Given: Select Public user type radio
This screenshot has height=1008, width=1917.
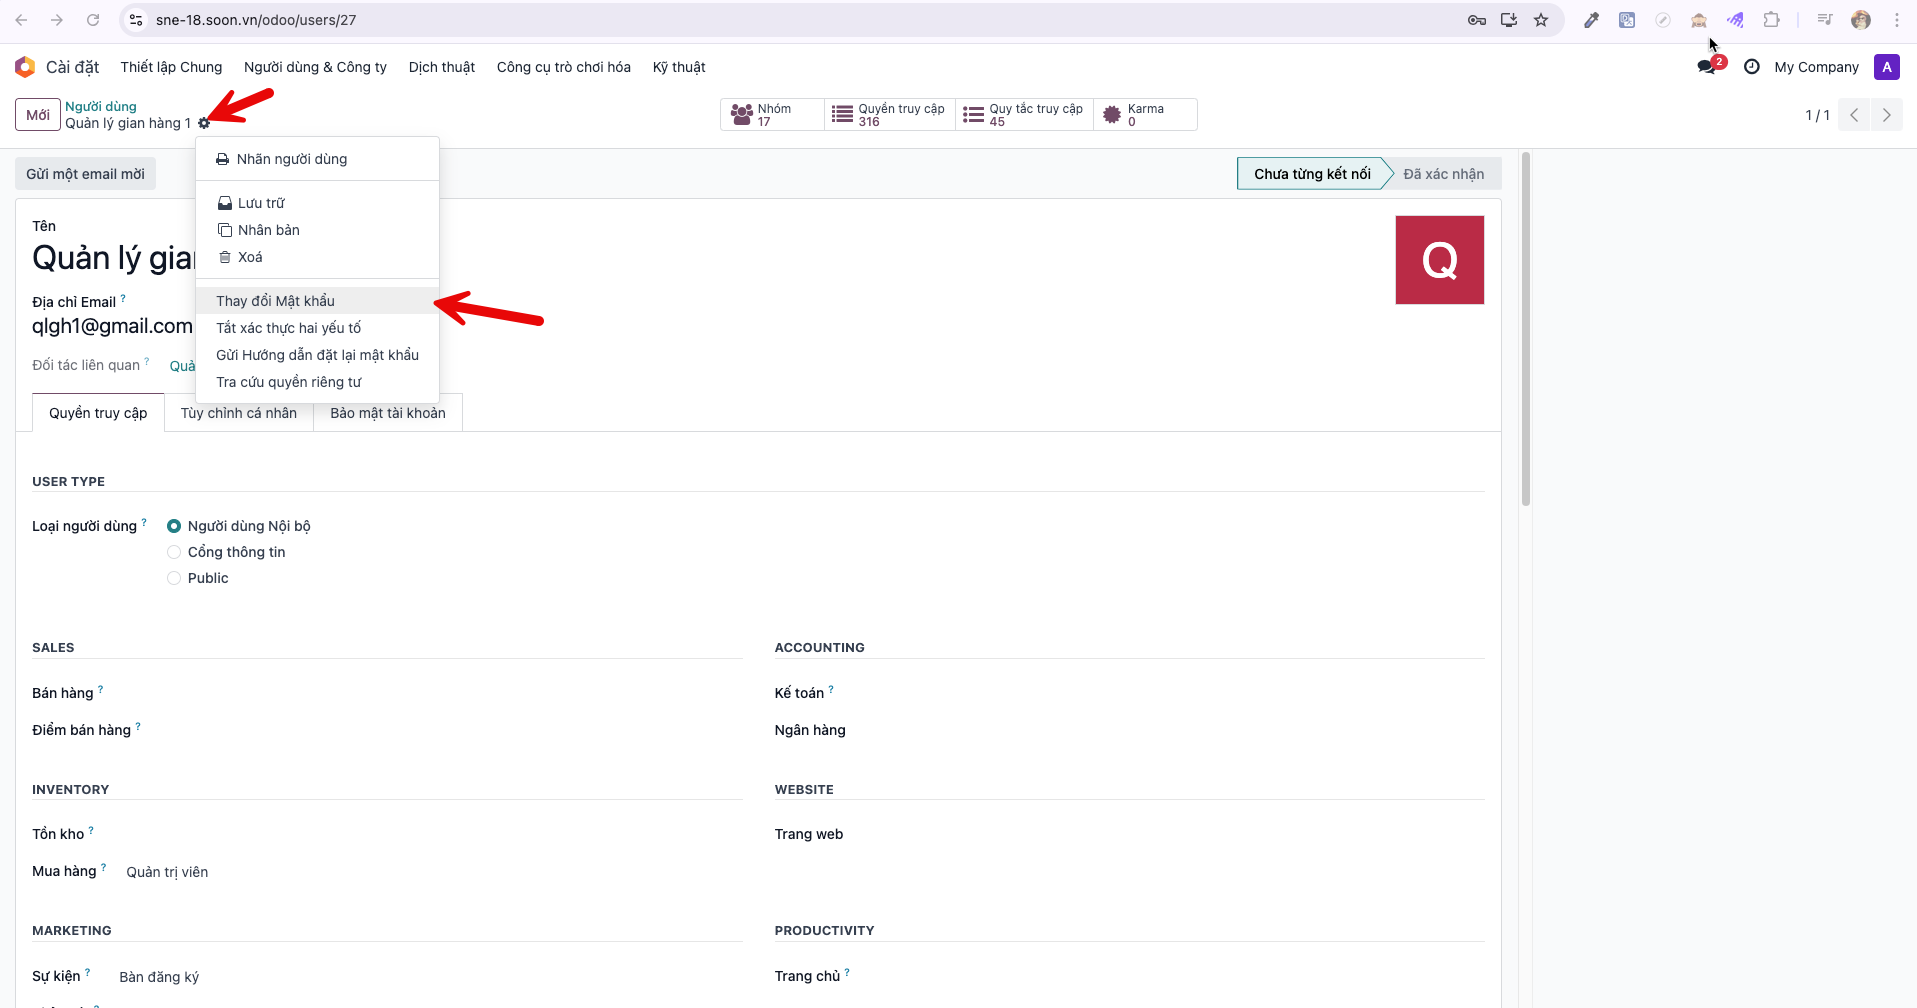Looking at the screenshot, I should [x=174, y=578].
